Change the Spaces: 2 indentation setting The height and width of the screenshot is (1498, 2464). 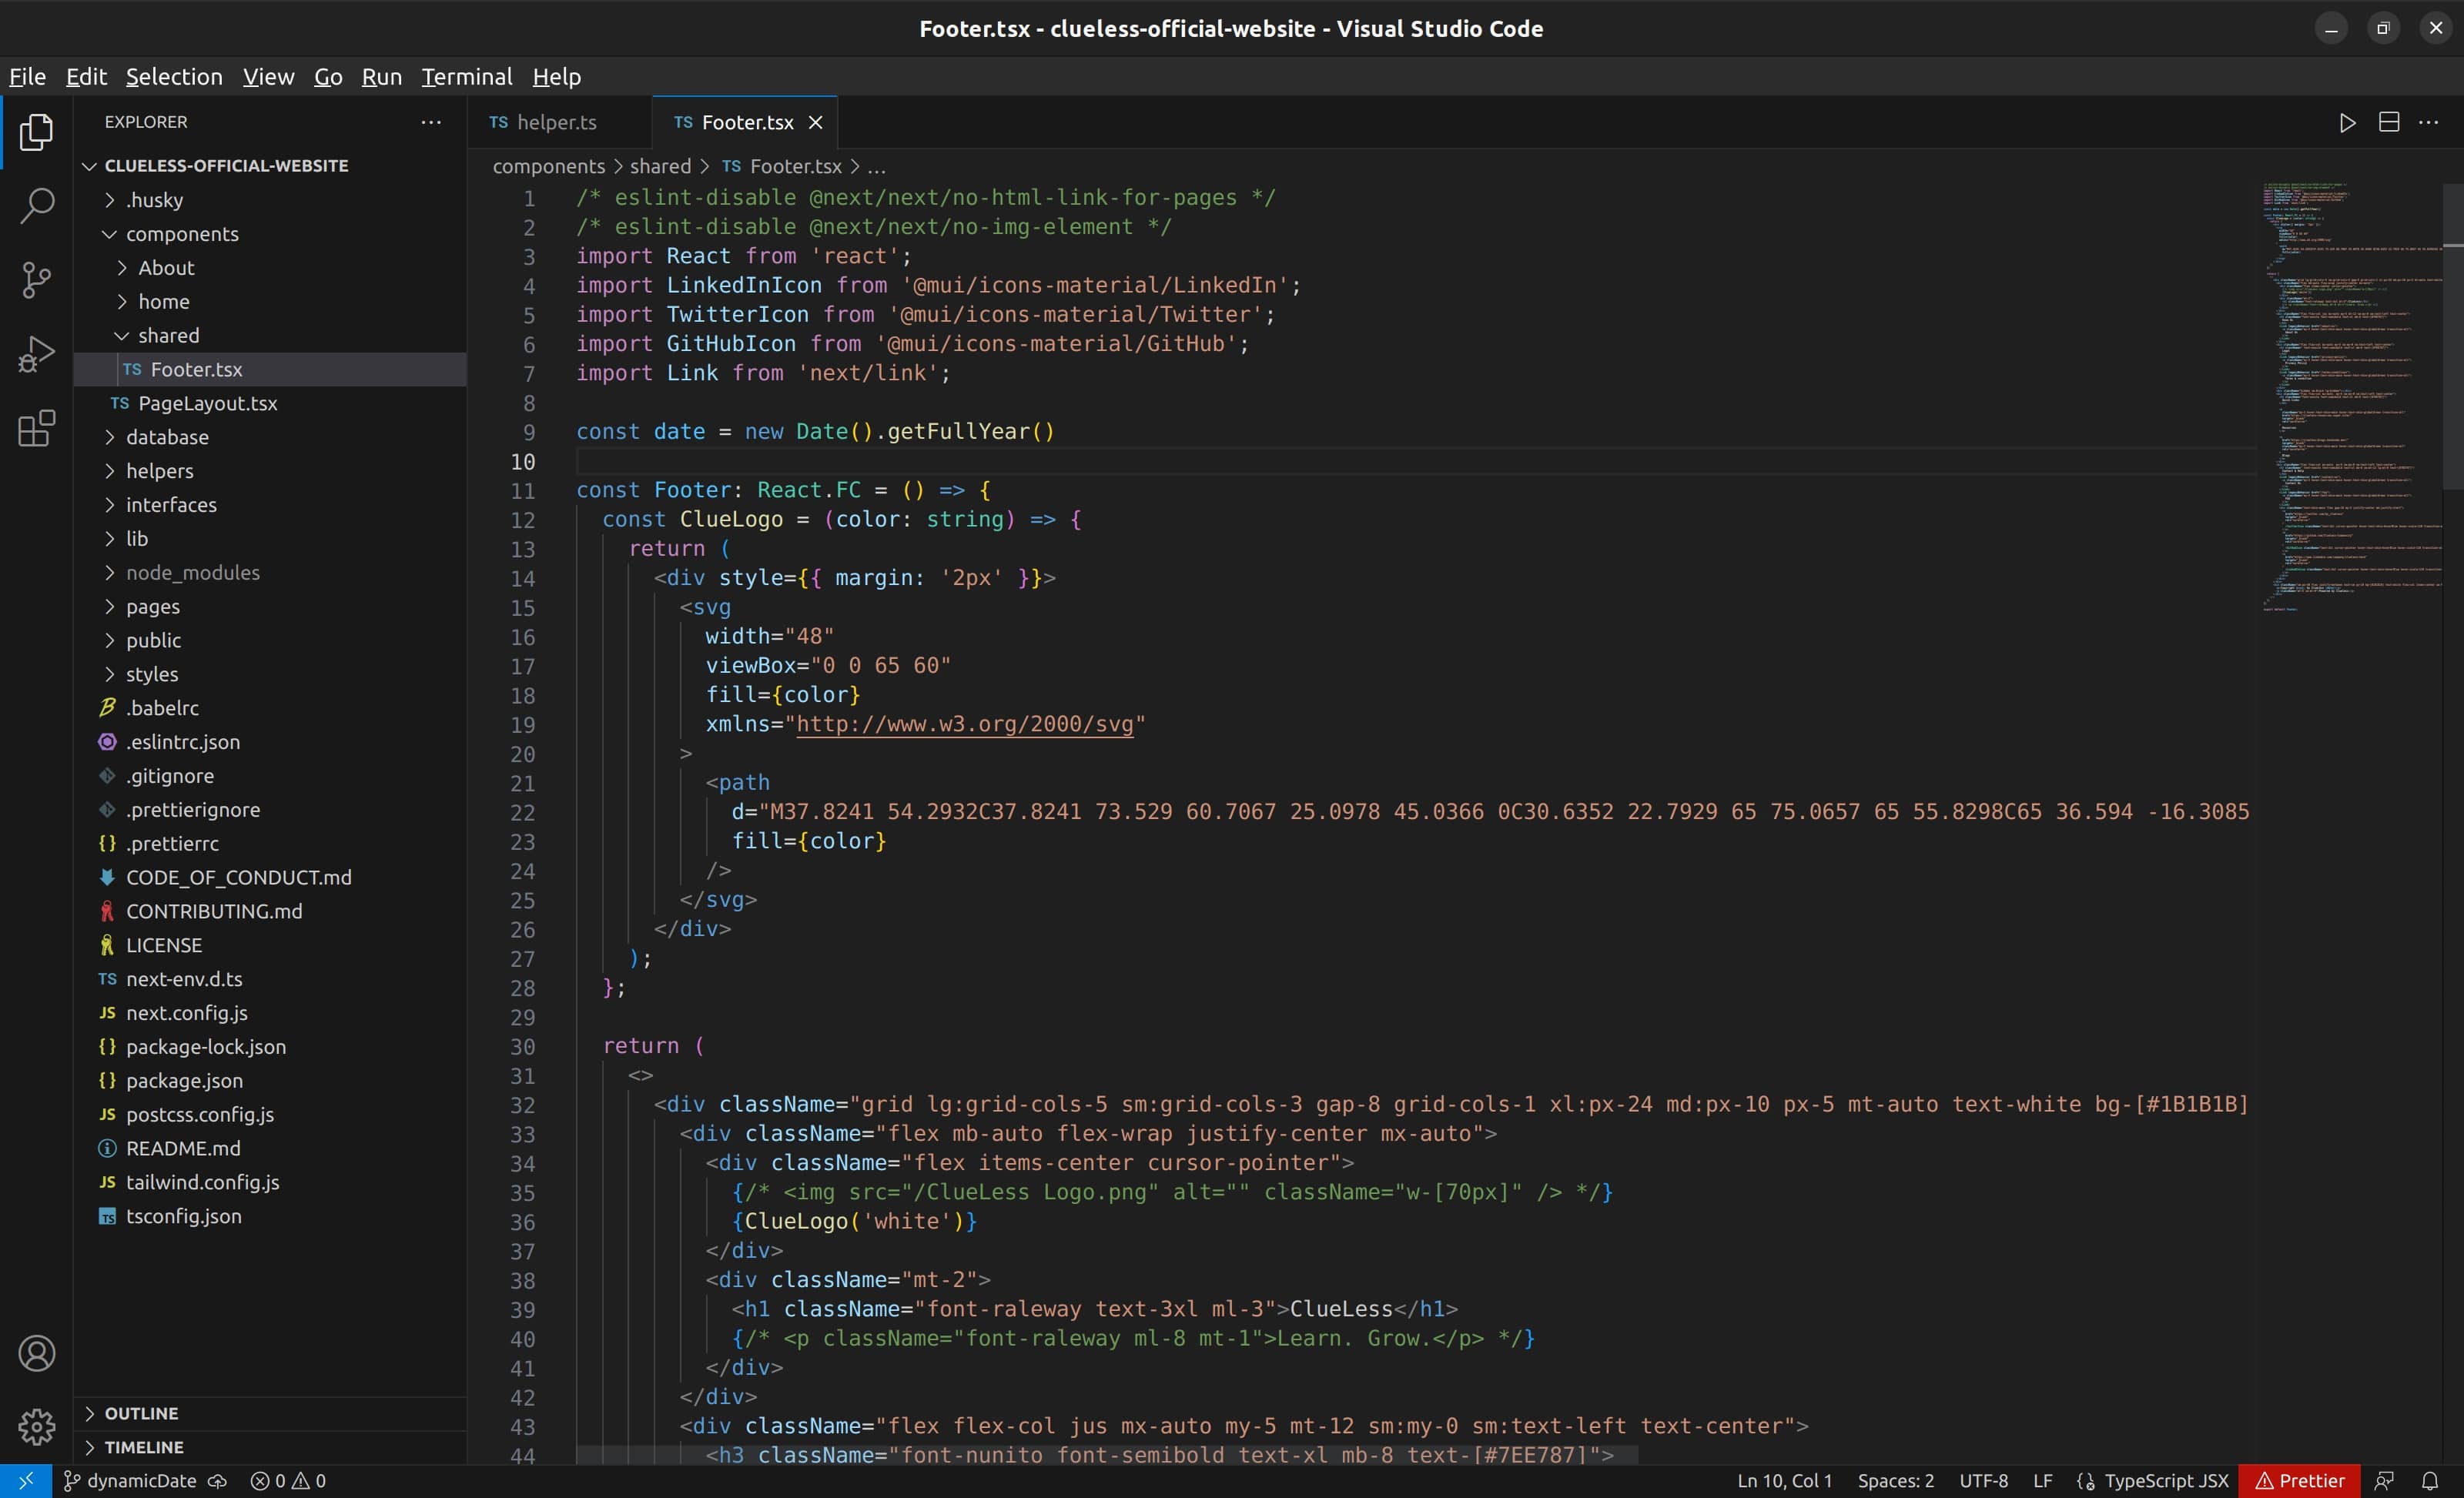coord(1895,1480)
